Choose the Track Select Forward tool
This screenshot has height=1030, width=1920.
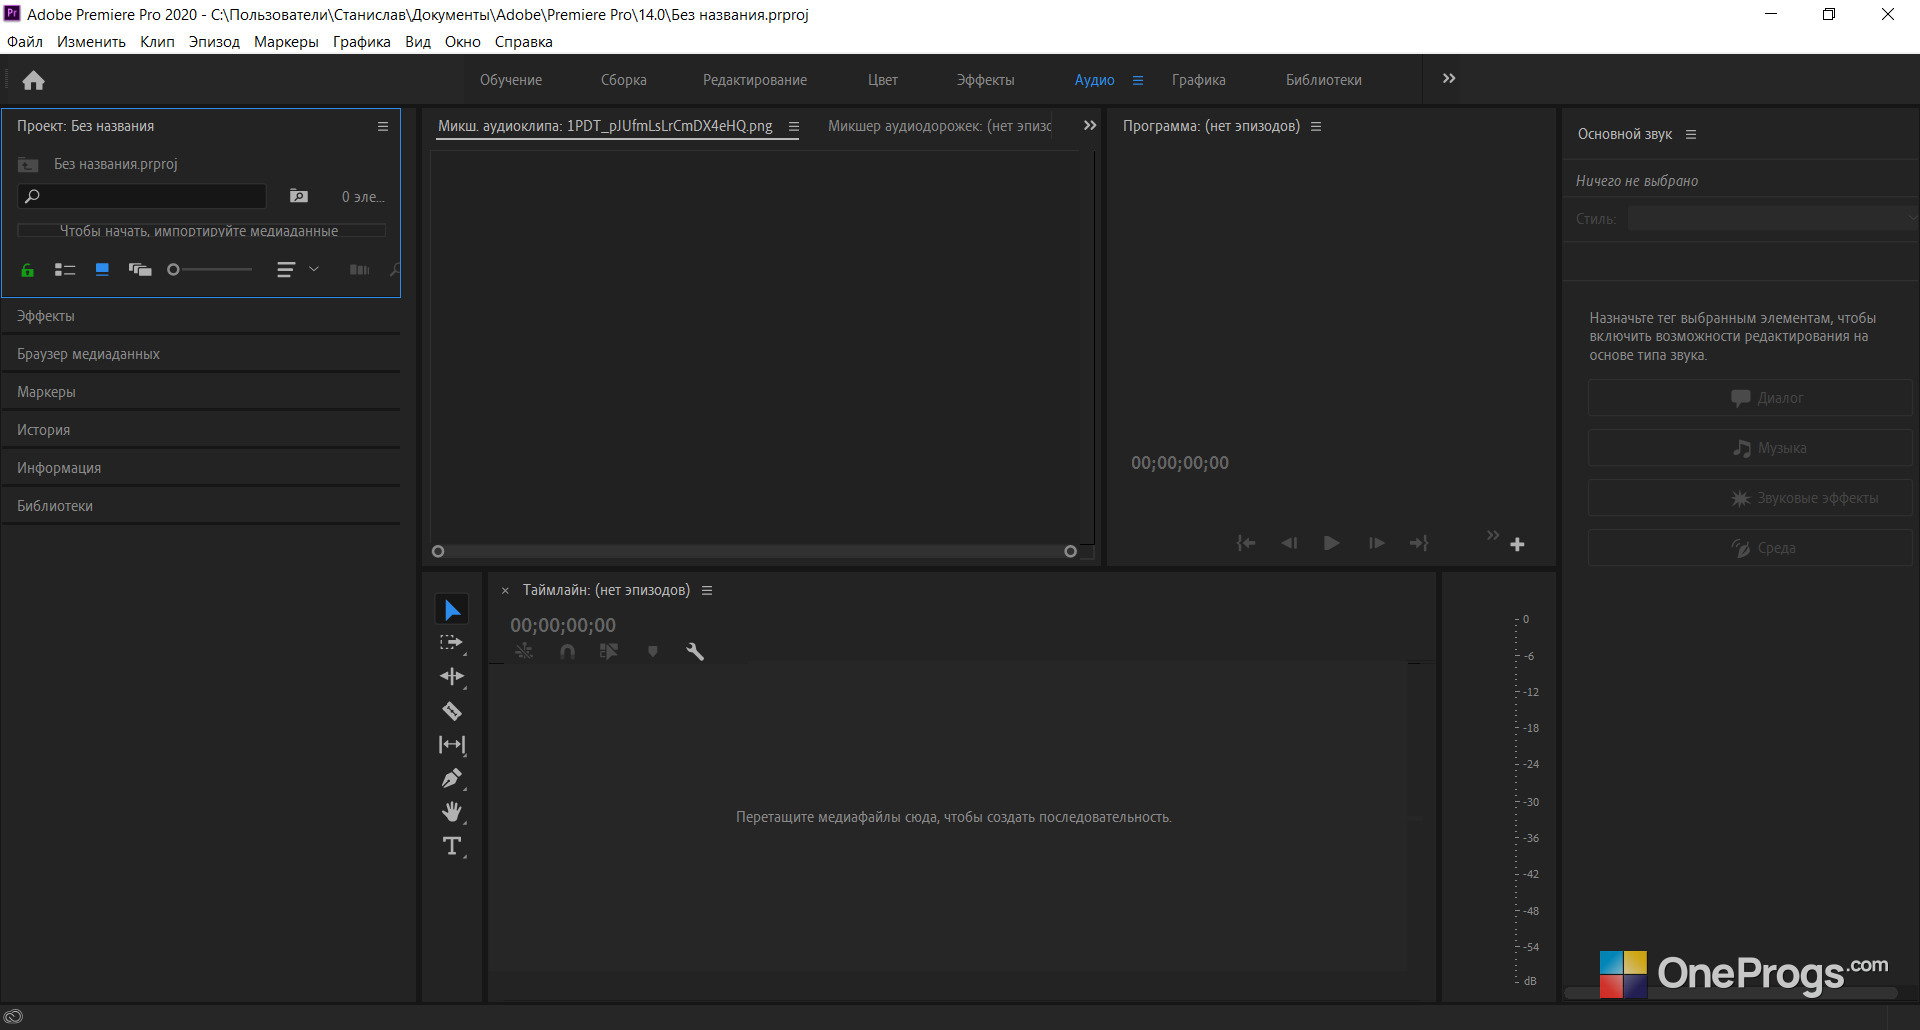pyautogui.click(x=452, y=643)
